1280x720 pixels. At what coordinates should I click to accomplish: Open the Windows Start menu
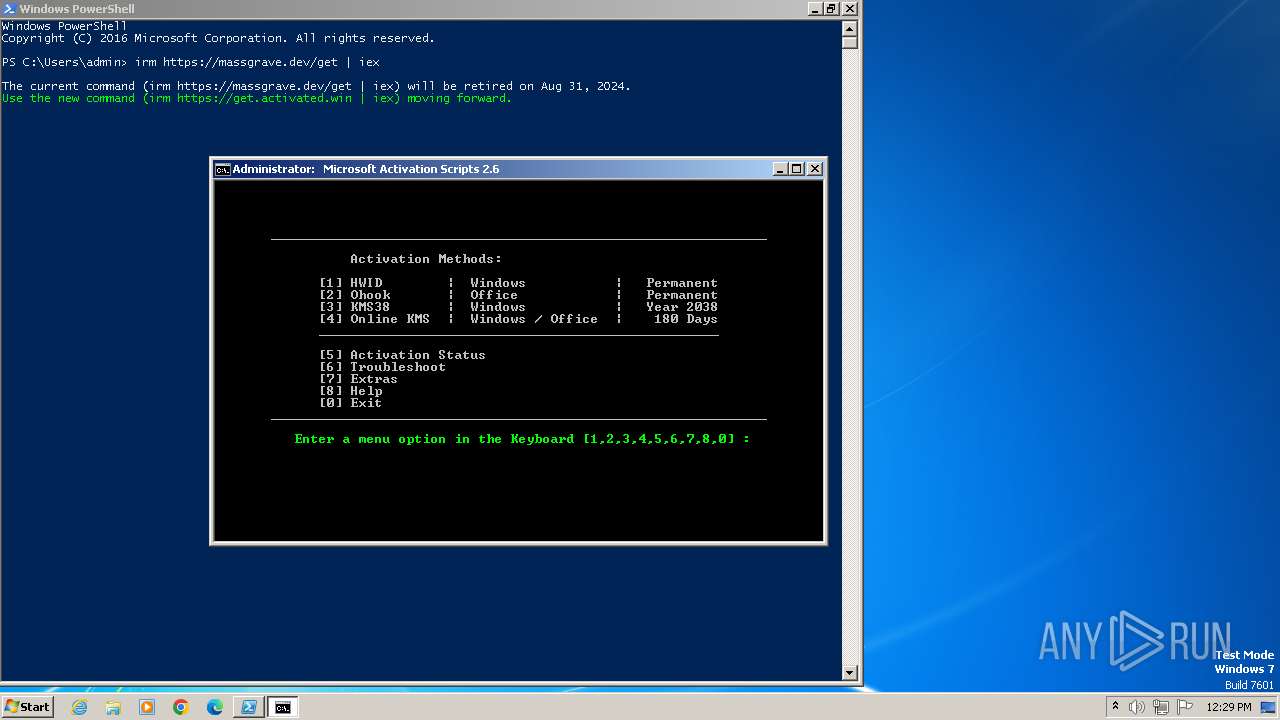tap(27, 707)
